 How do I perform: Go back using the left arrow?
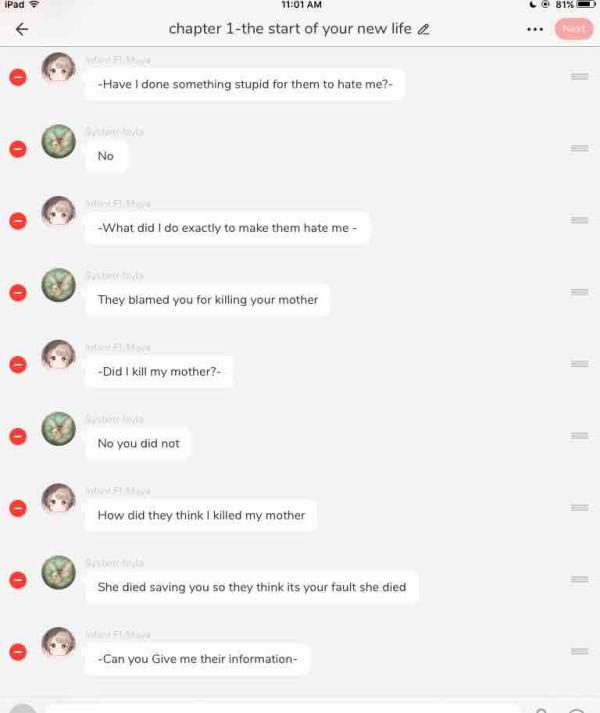pyautogui.click(x=22, y=29)
